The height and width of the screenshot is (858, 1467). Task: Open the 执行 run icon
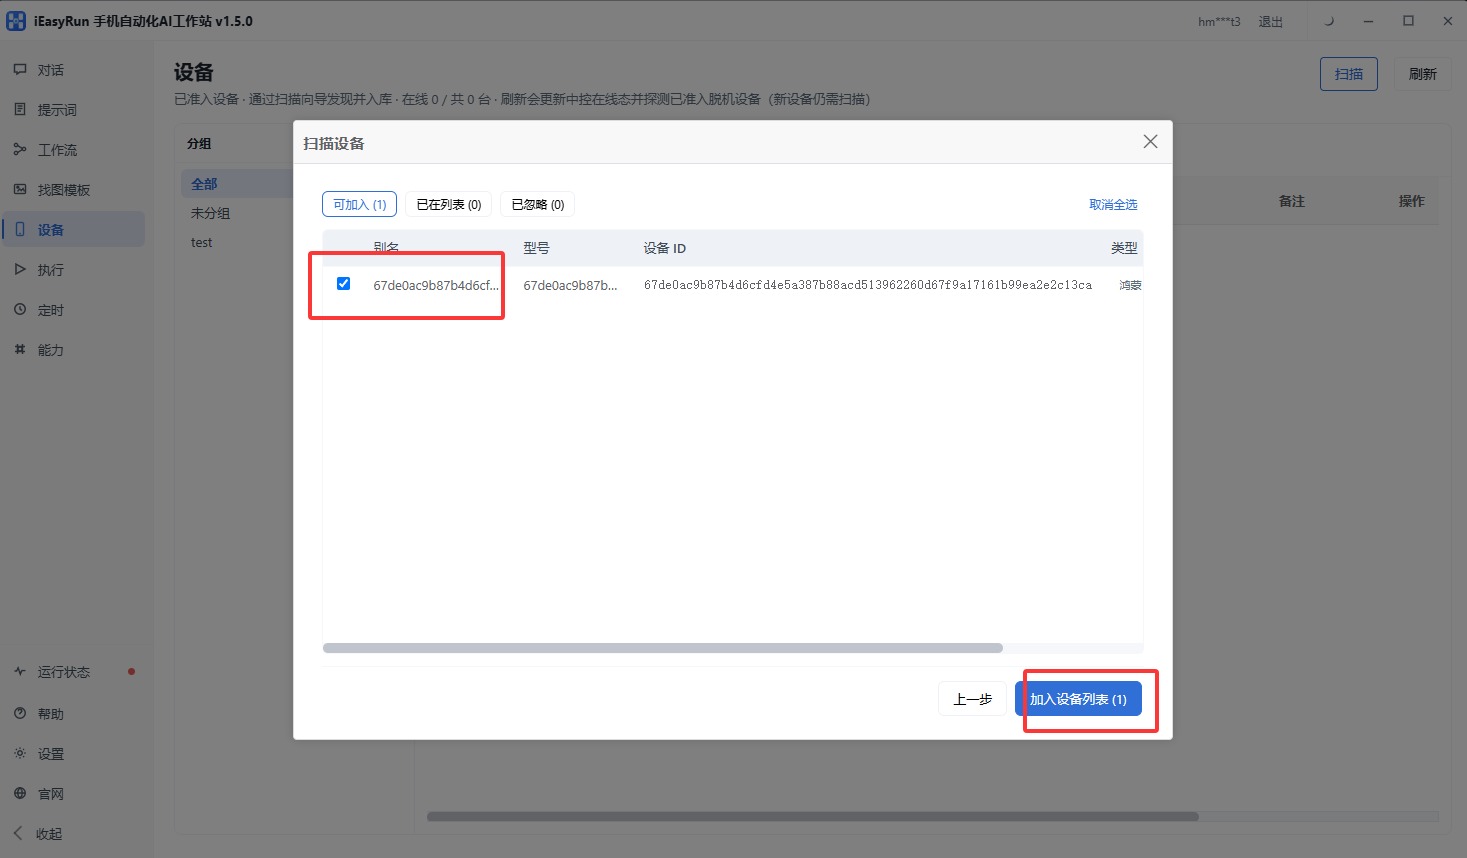[20, 270]
